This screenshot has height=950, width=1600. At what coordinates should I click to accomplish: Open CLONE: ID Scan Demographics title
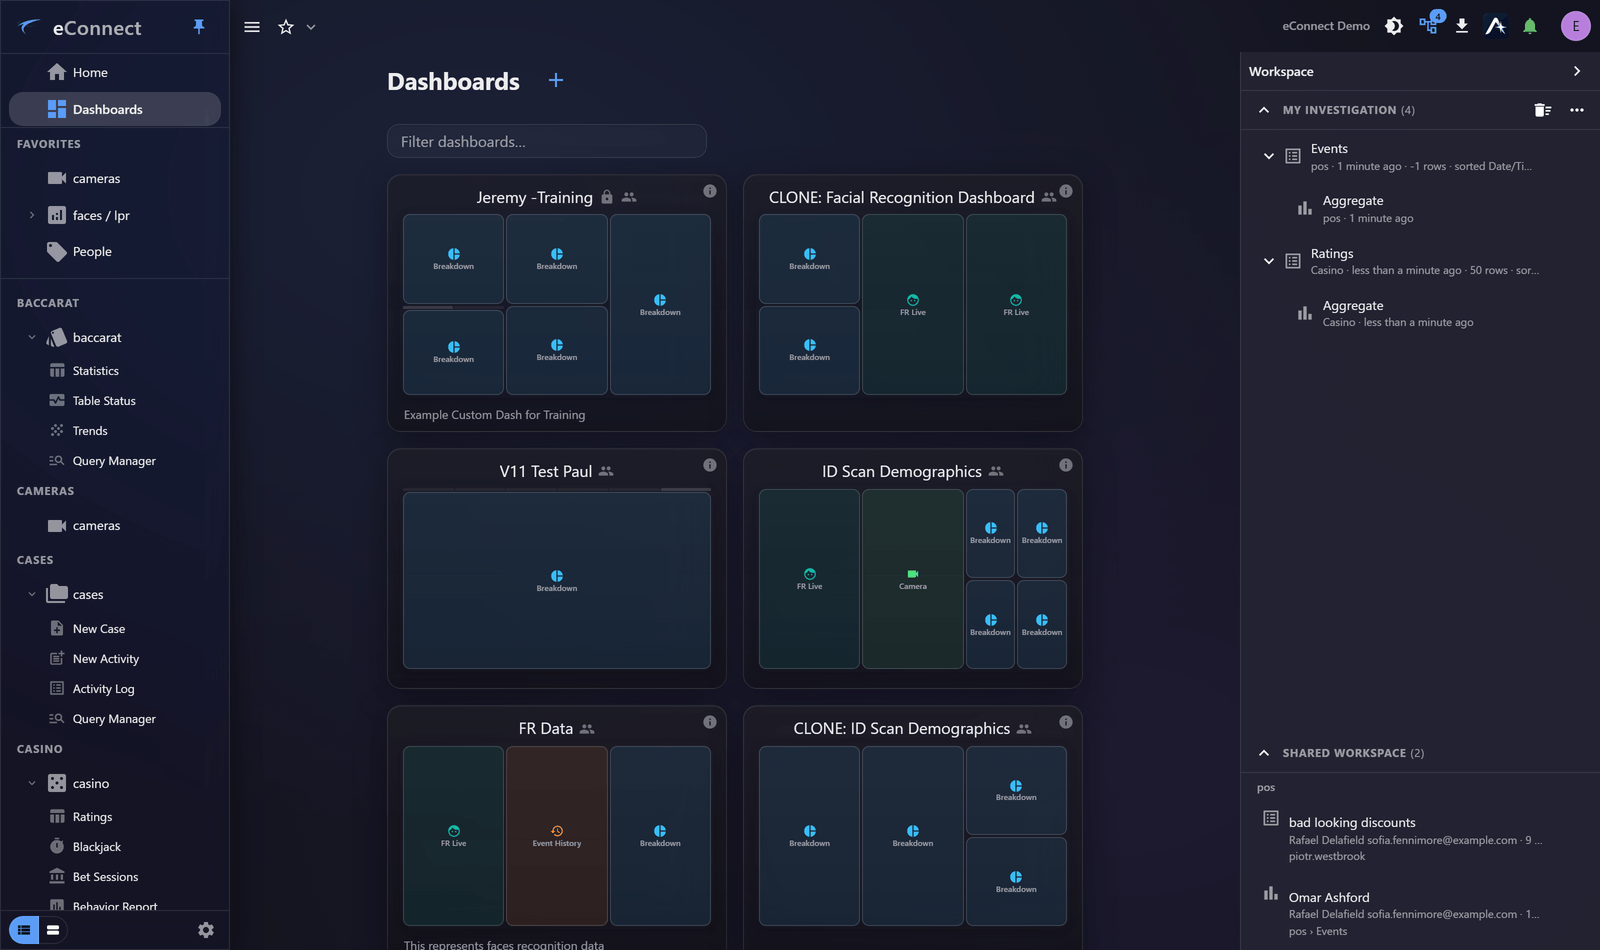click(x=901, y=728)
